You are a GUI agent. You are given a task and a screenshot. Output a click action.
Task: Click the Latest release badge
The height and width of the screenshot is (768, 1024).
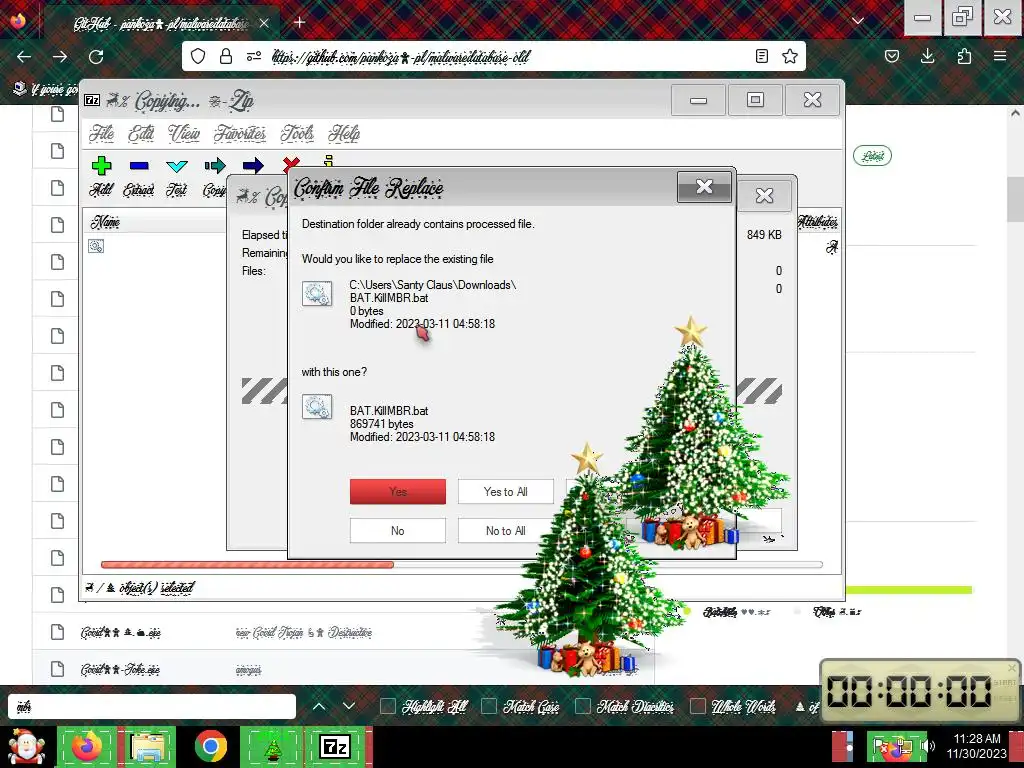point(872,155)
